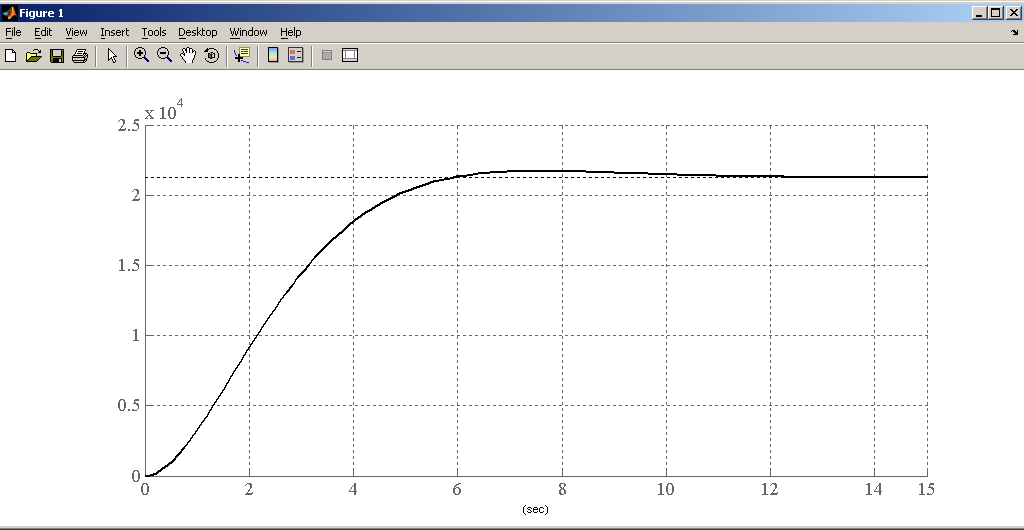This screenshot has height=530, width=1024.
Task: Open the File menu
Action: [x=13, y=32]
